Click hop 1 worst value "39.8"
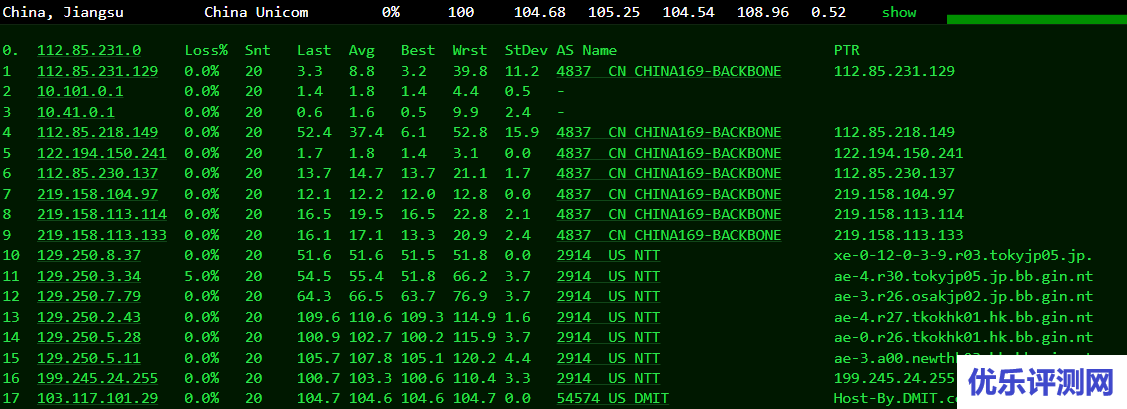 pyautogui.click(x=470, y=71)
